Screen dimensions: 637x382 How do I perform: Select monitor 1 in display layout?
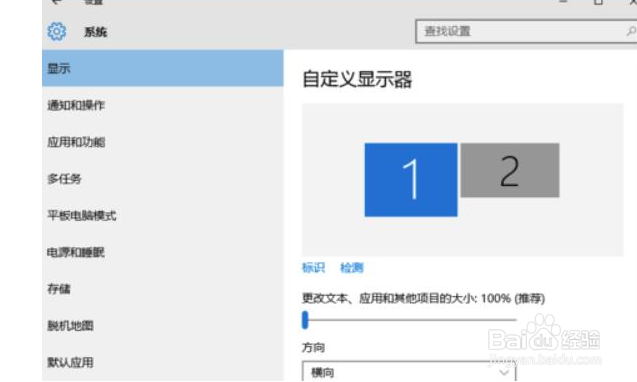click(x=411, y=180)
